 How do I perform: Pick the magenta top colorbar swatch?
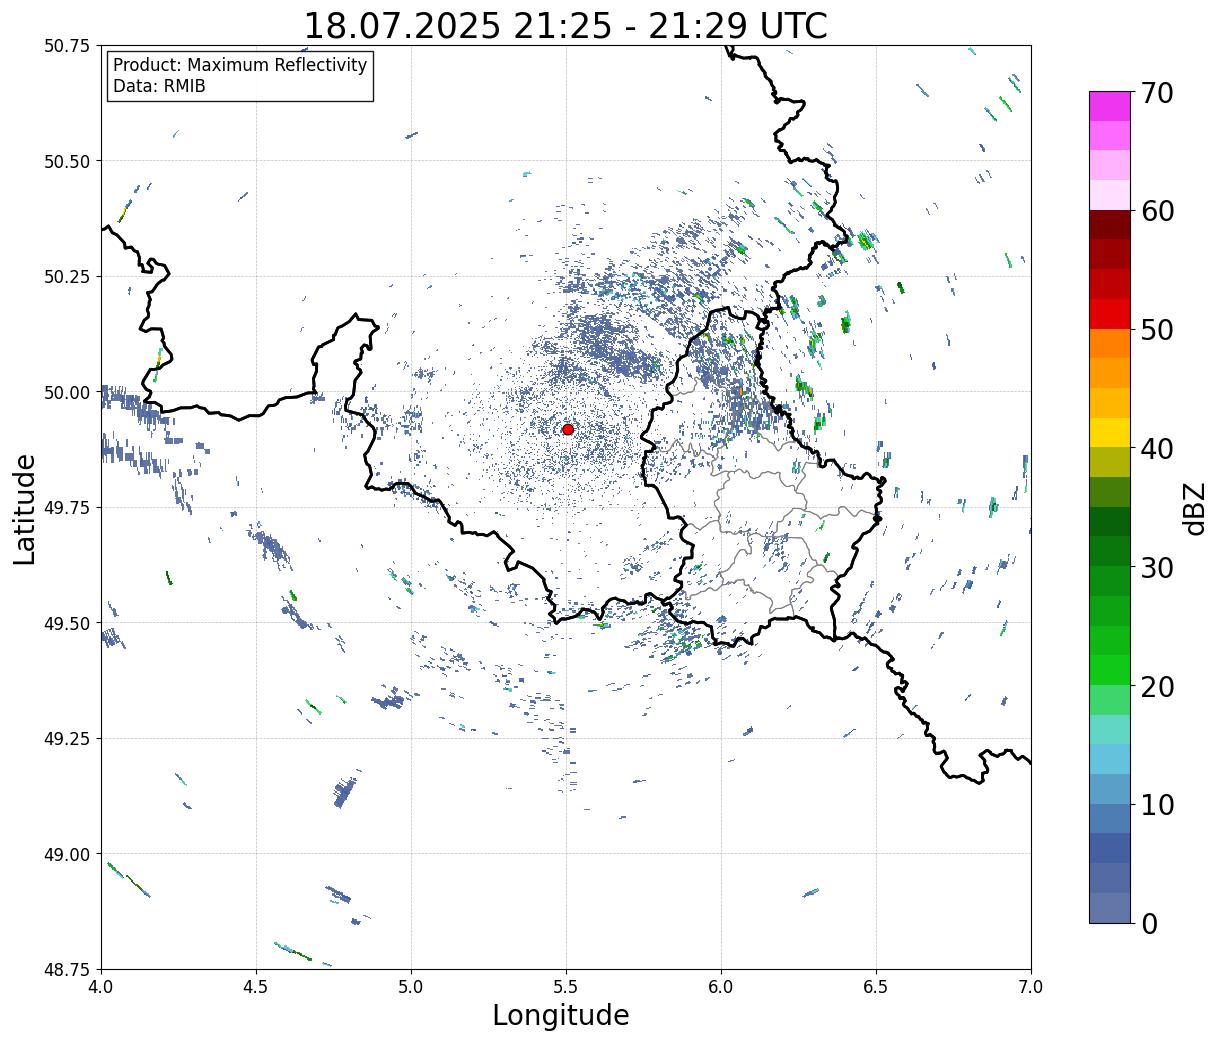pos(1110,106)
